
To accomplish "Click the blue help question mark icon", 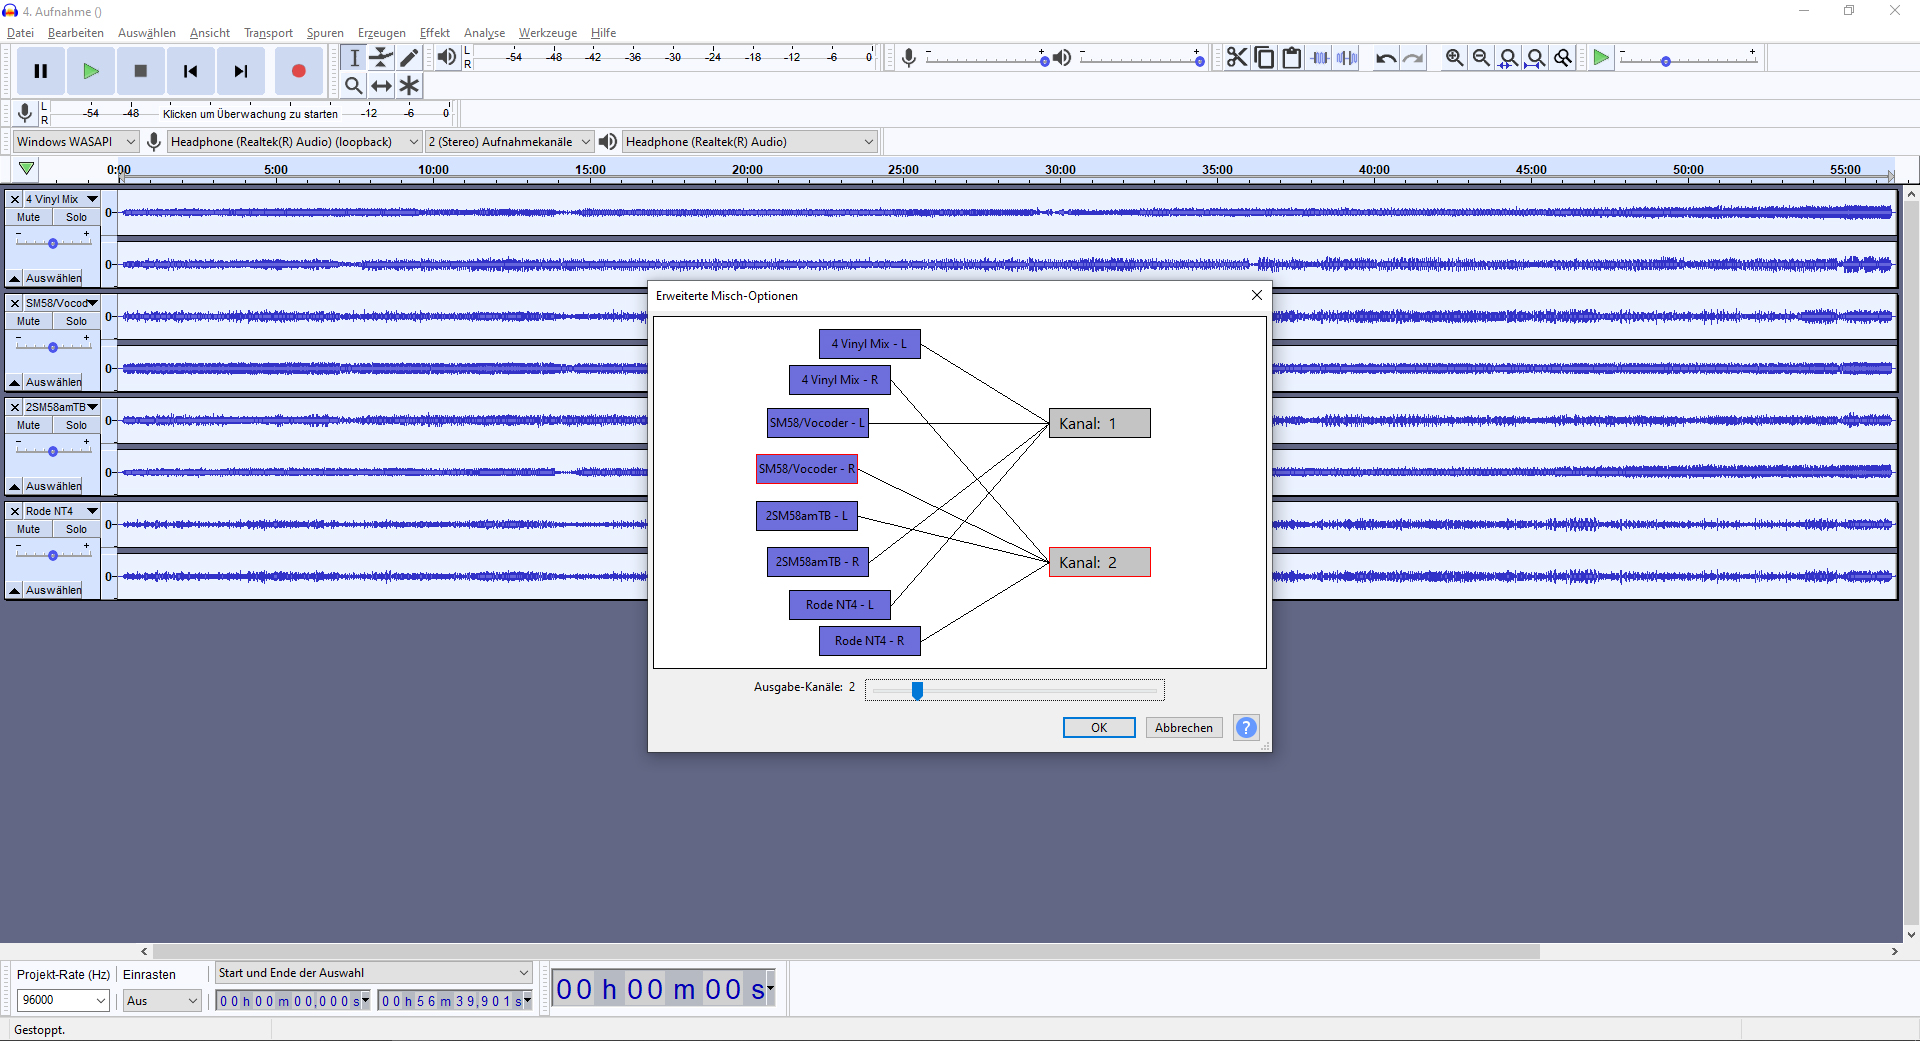I will [1246, 727].
